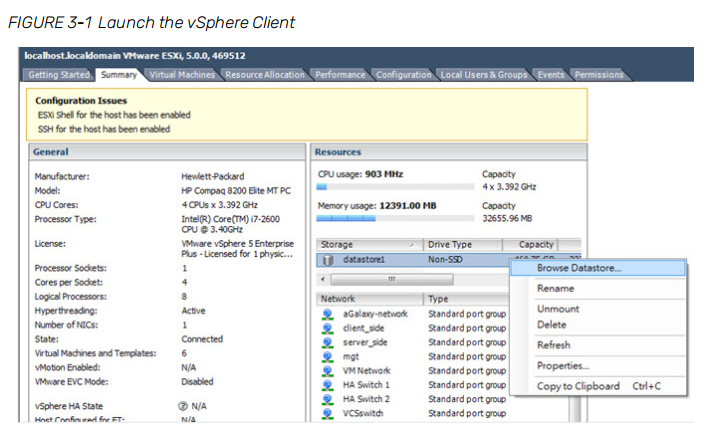Click the VM Network icon
709x442 pixels.
pyautogui.click(x=327, y=371)
